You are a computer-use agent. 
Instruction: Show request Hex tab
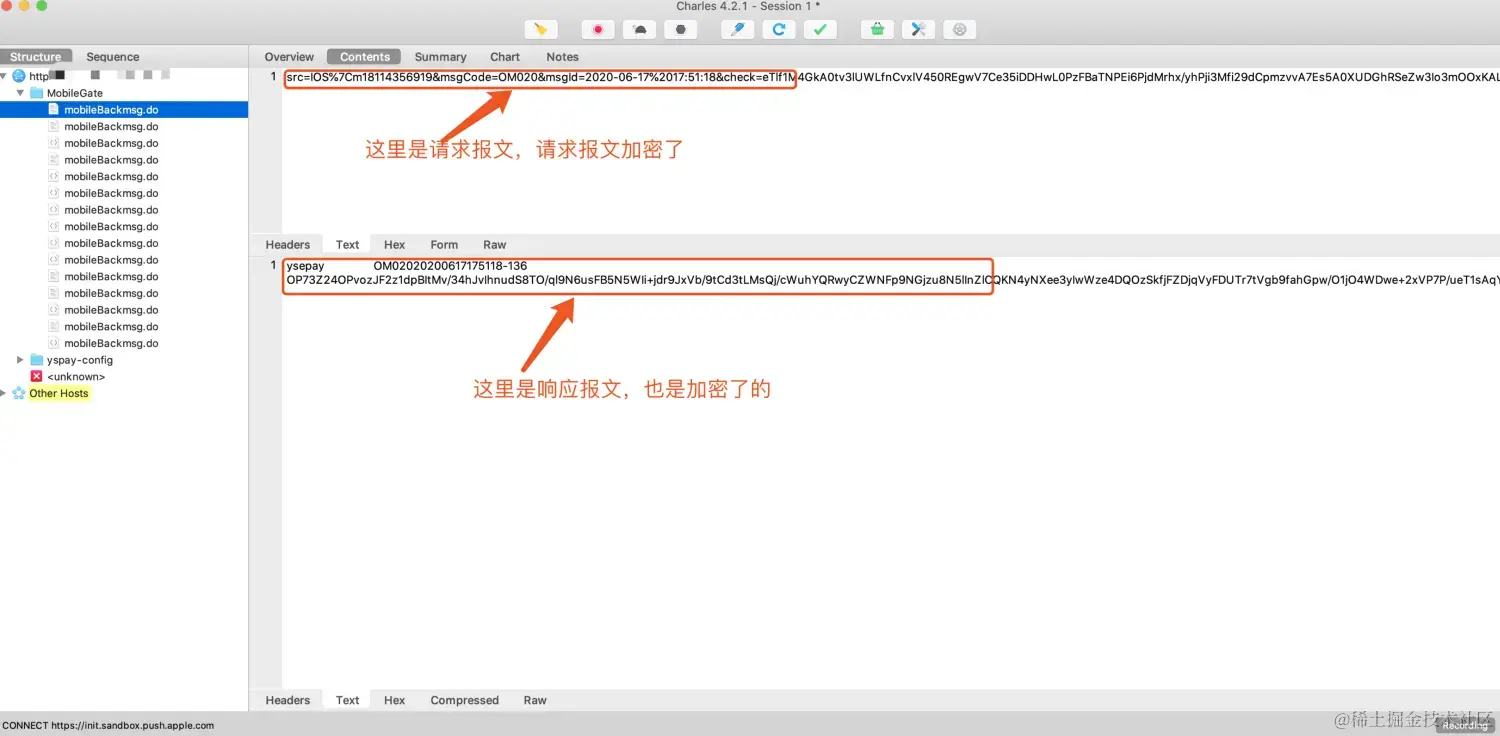pyautogui.click(x=395, y=245)
